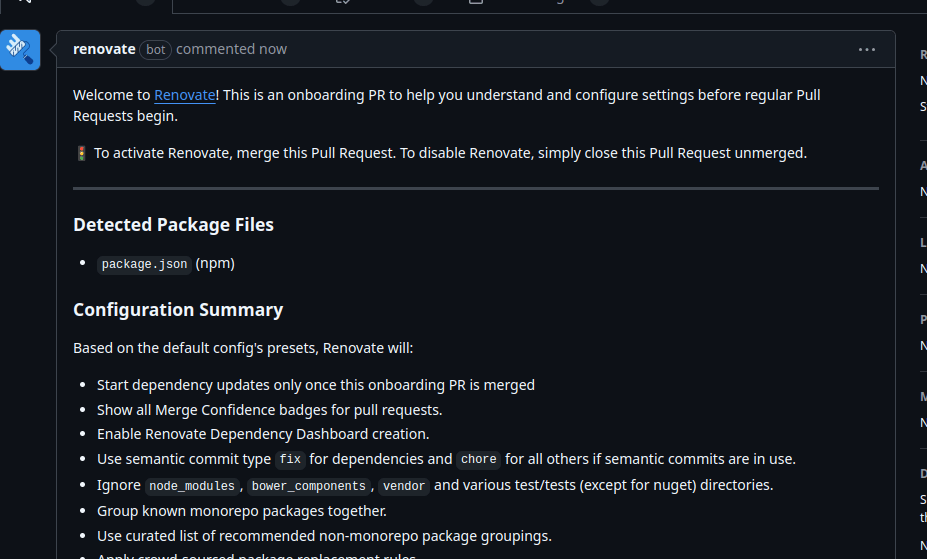Click the 'fix' commit type code tag

point(290,460)
